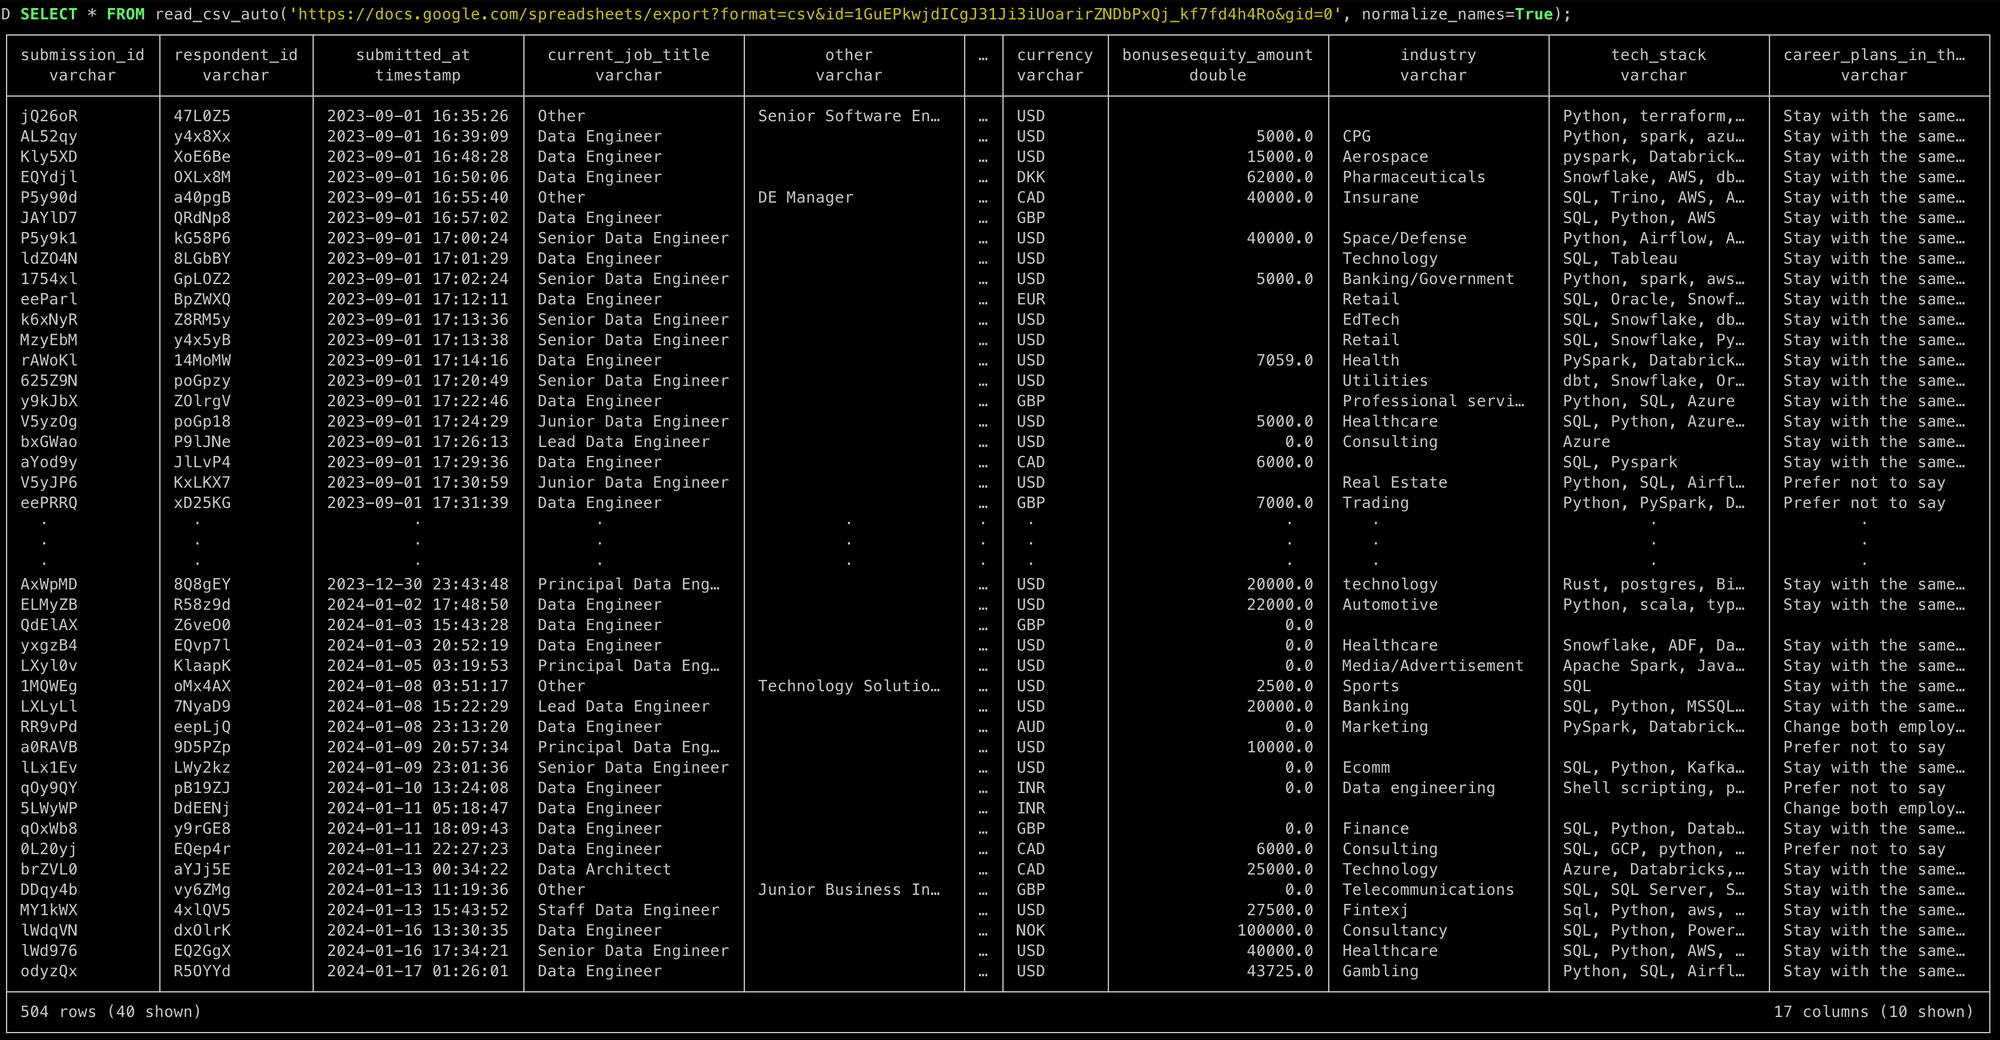This screenshot has height=1040, width=2000.
Task: Click submission id jQ26oR
Action: tap(49, 116)
